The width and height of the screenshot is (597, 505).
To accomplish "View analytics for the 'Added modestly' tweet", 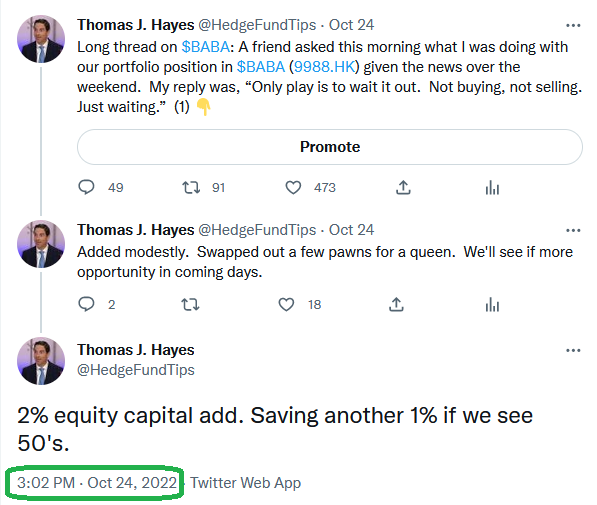I will click(492, 304).
